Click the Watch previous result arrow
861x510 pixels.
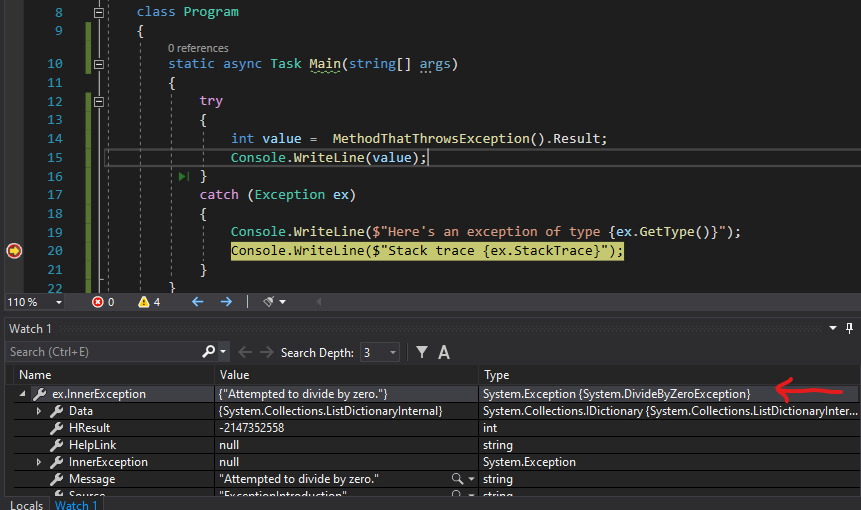[x=245, y=352]
